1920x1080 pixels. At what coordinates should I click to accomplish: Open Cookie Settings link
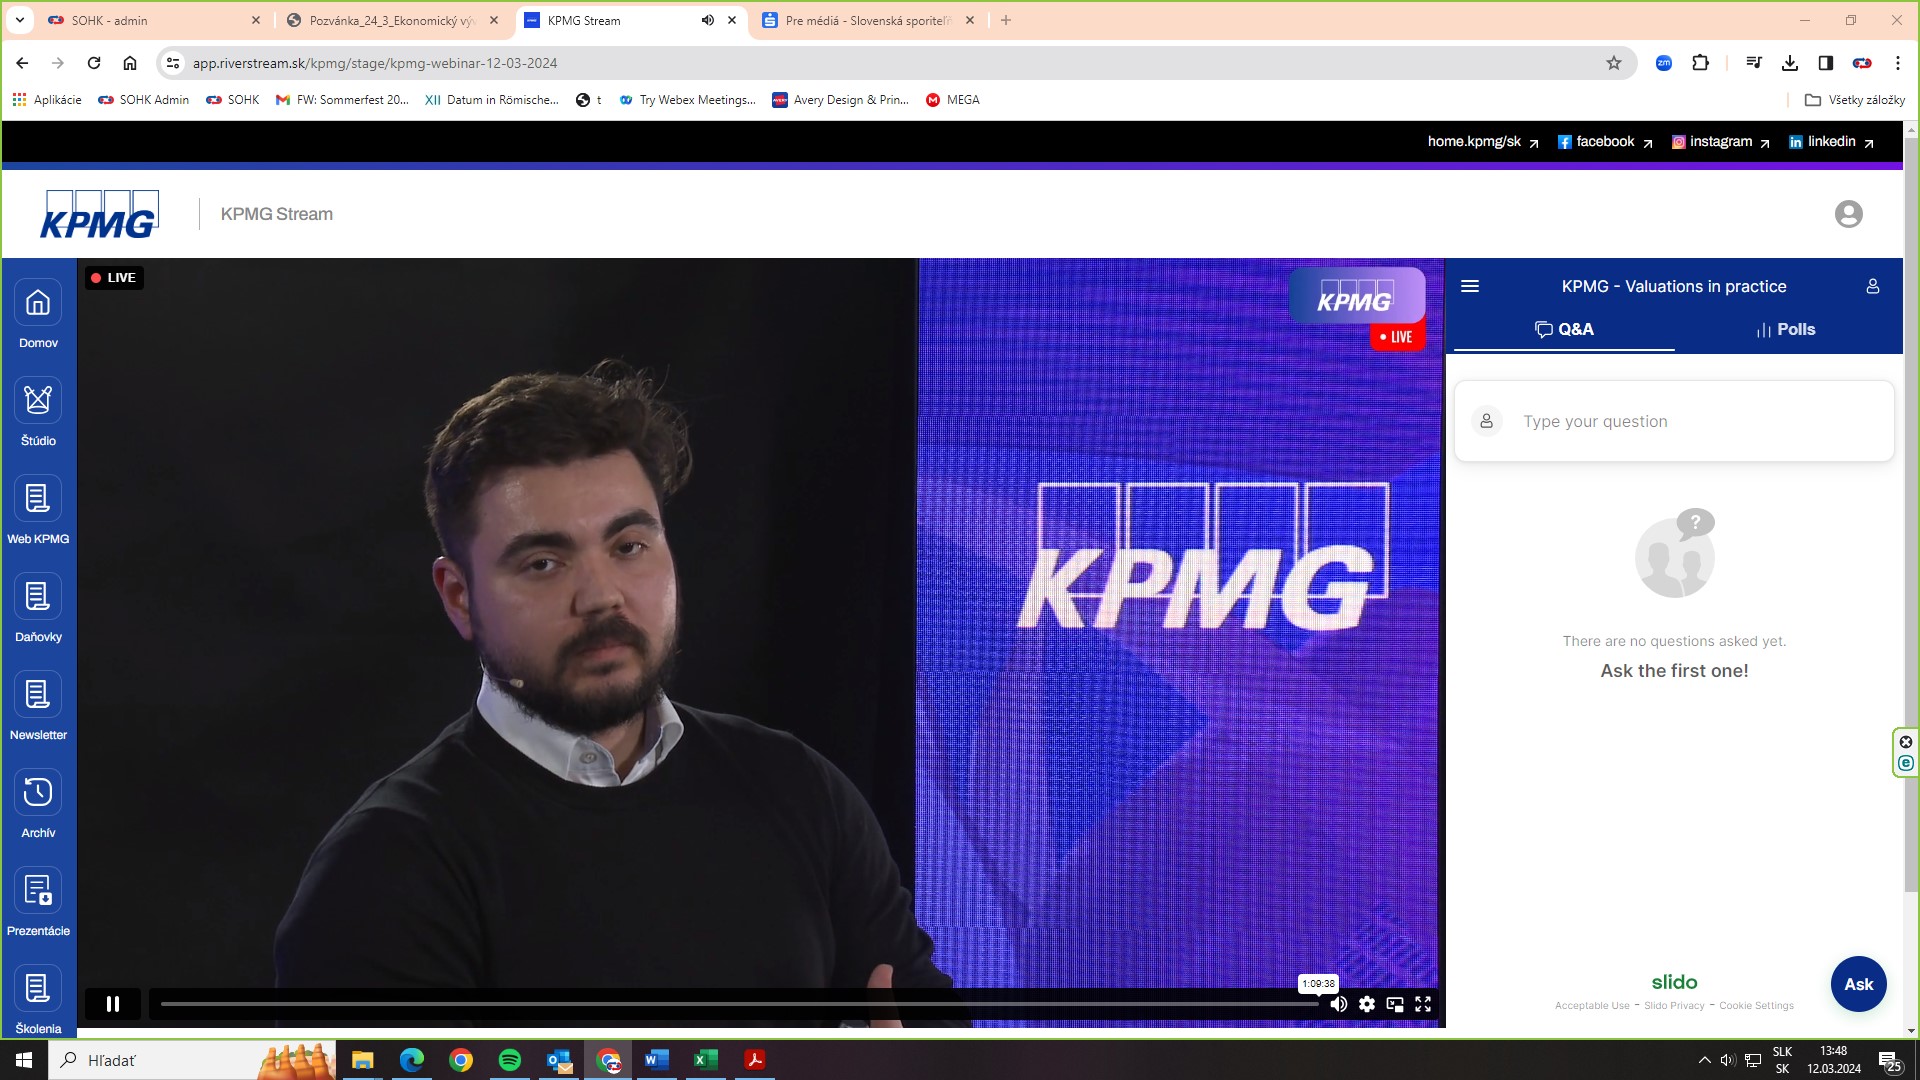coord(1756,1006)
